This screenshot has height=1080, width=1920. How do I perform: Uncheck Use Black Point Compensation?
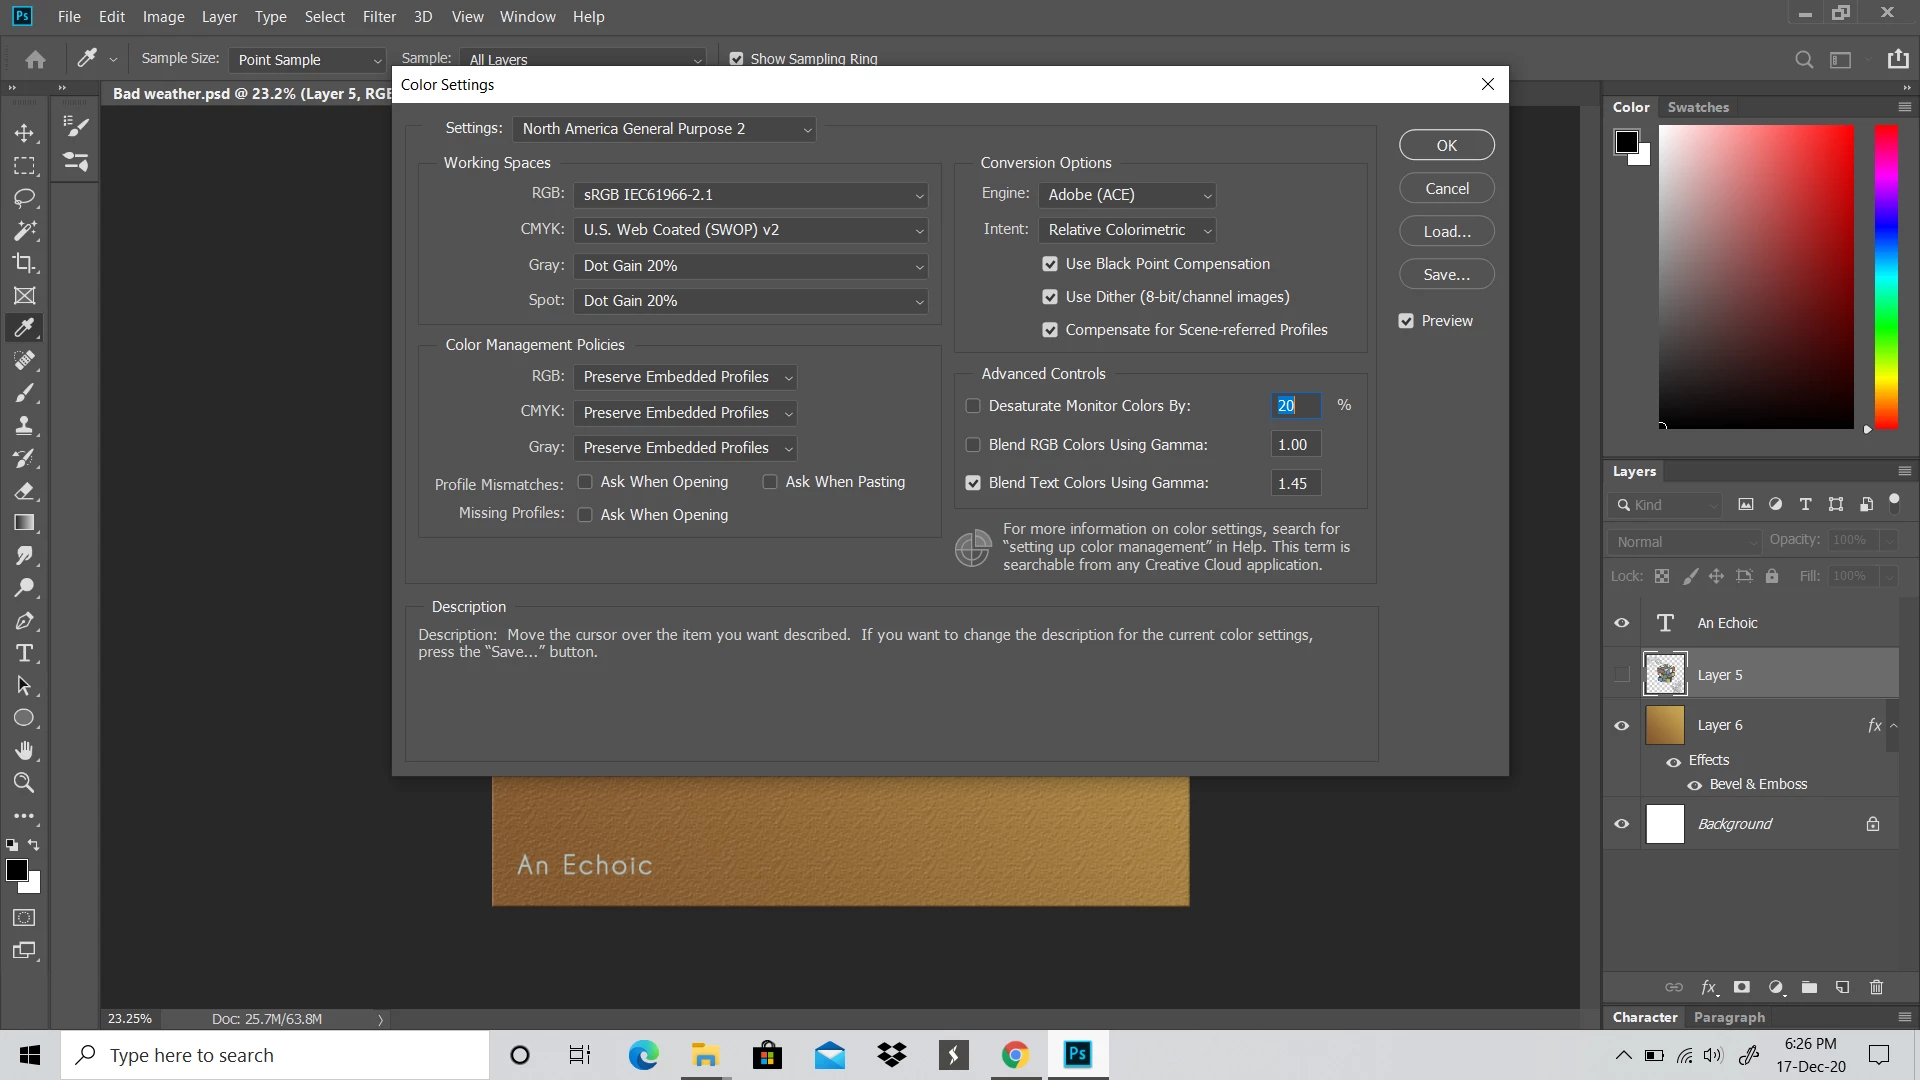pyautogui.click(x=1050, y=264)
